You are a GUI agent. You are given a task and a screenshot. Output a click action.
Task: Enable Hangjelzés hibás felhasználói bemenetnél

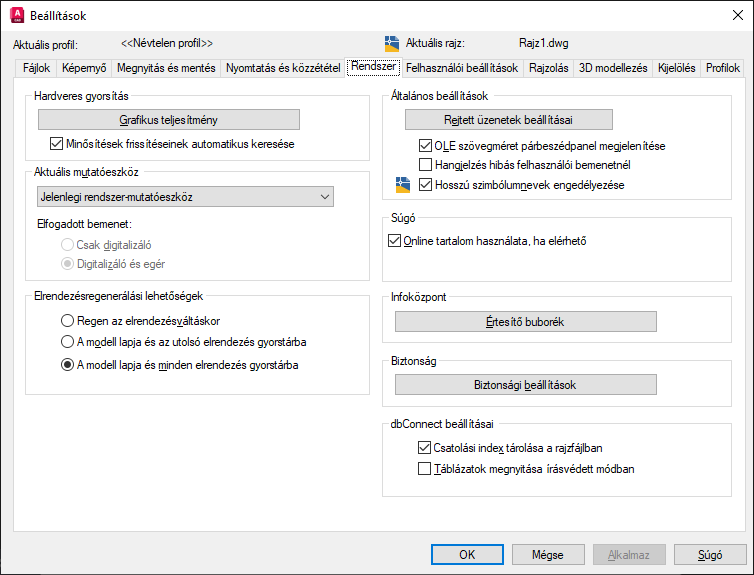pyautogui.click(x=426, y=165)
